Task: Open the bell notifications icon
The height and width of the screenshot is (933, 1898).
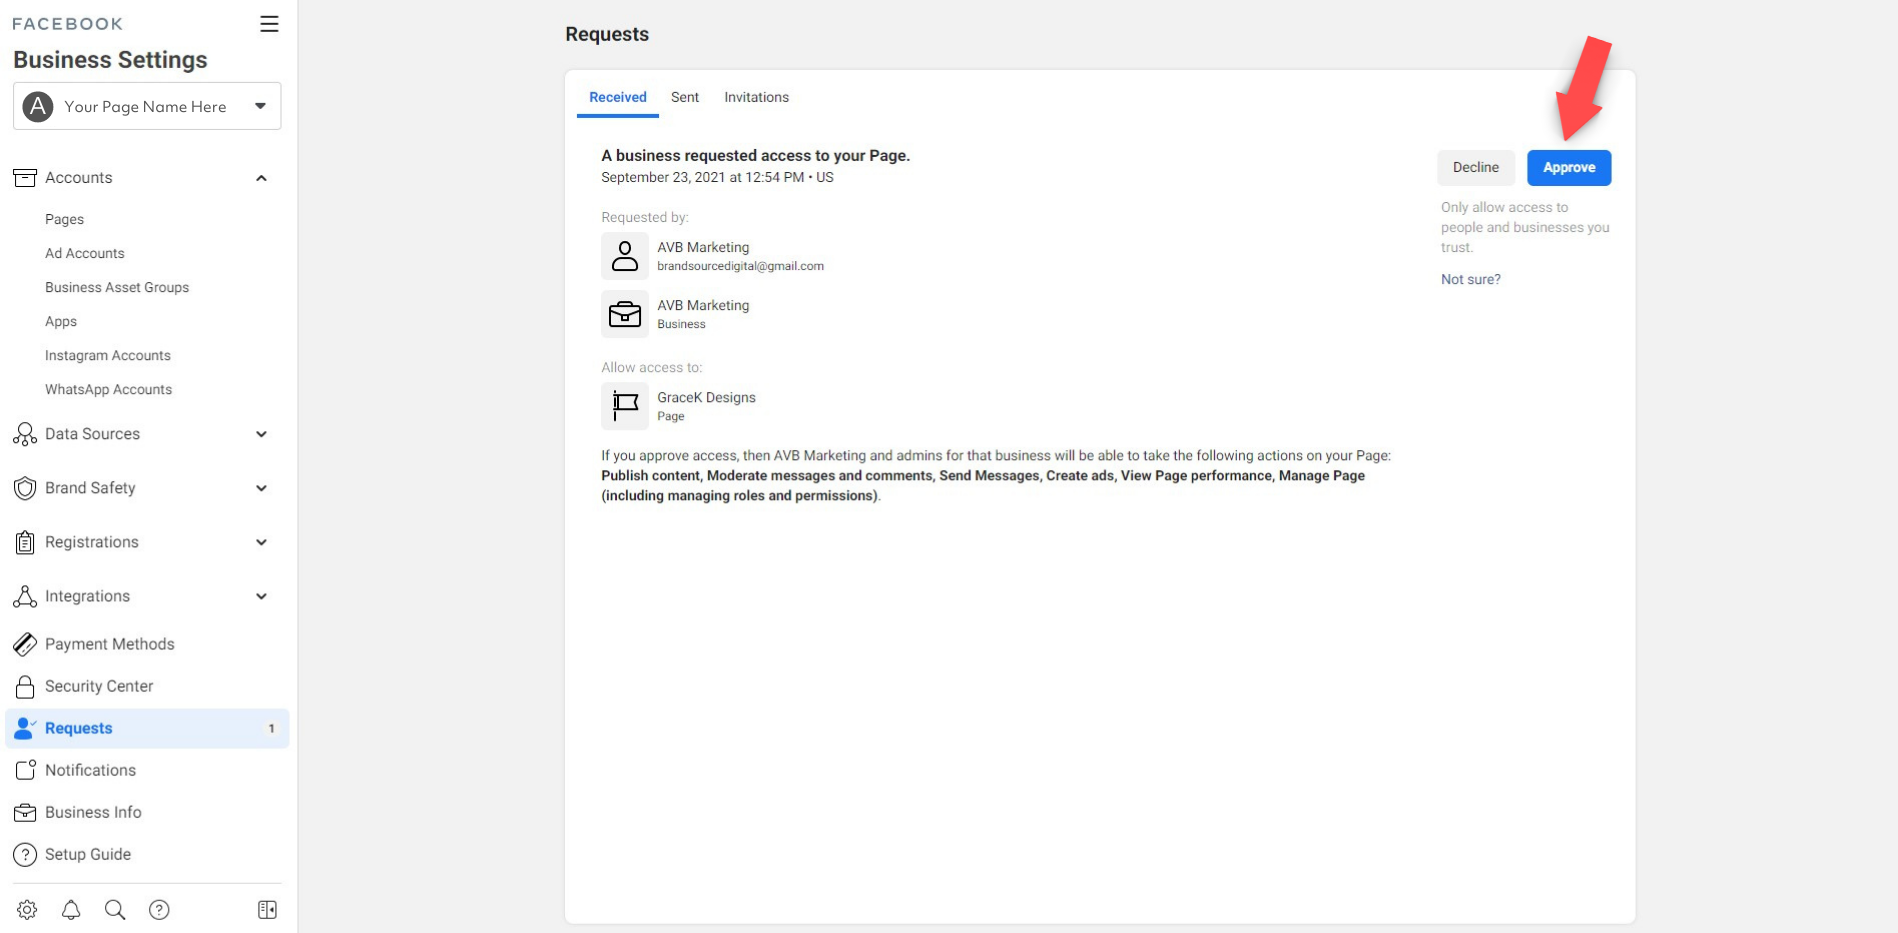Action: click(x=71, y=909)
